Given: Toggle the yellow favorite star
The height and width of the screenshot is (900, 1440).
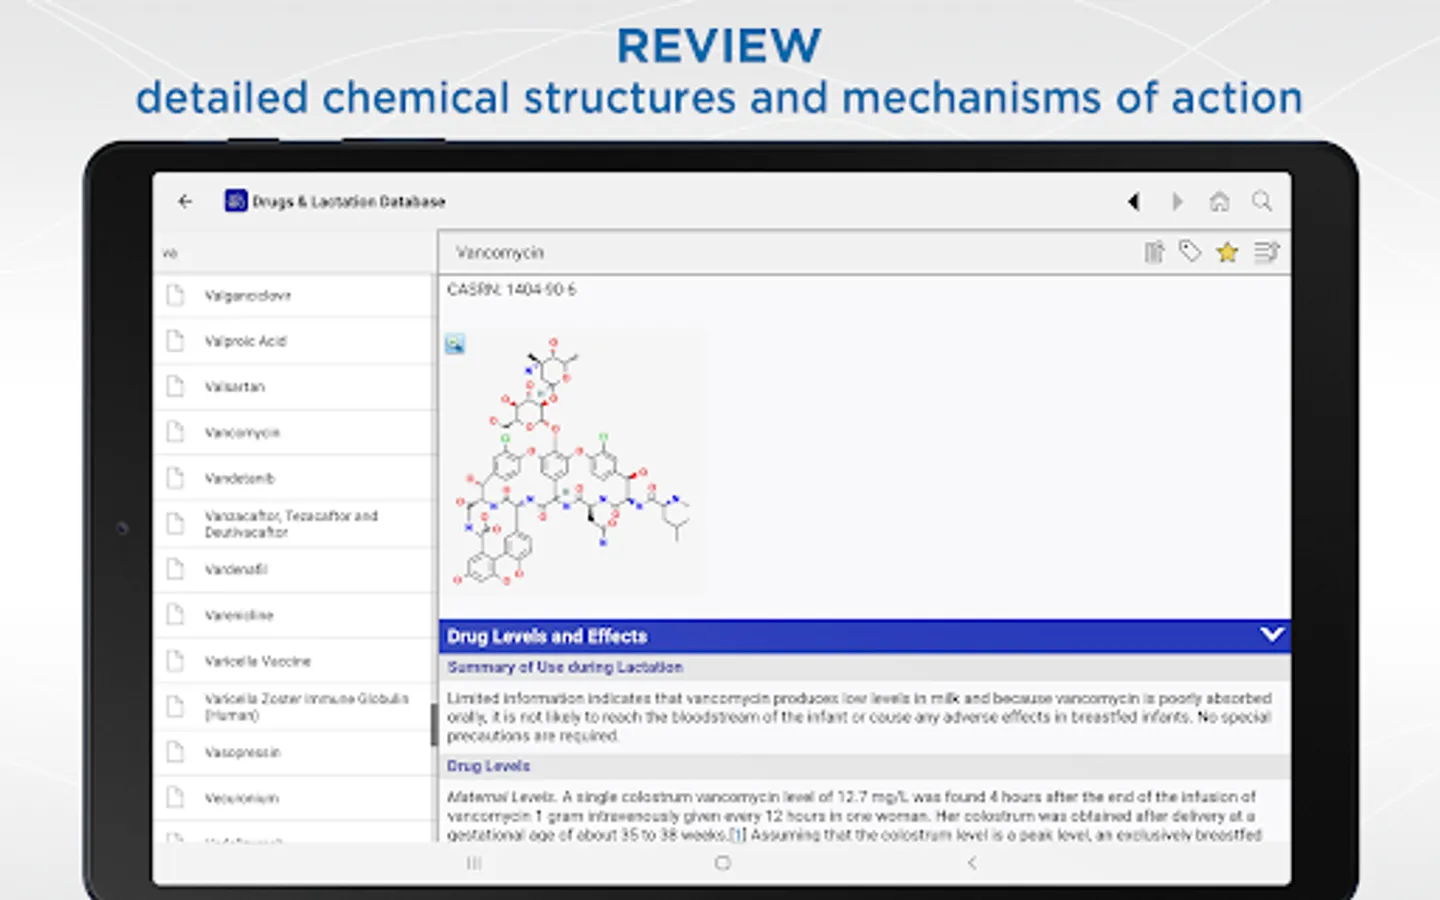Looking at the screenshot, I should (x=1227, y=253).
